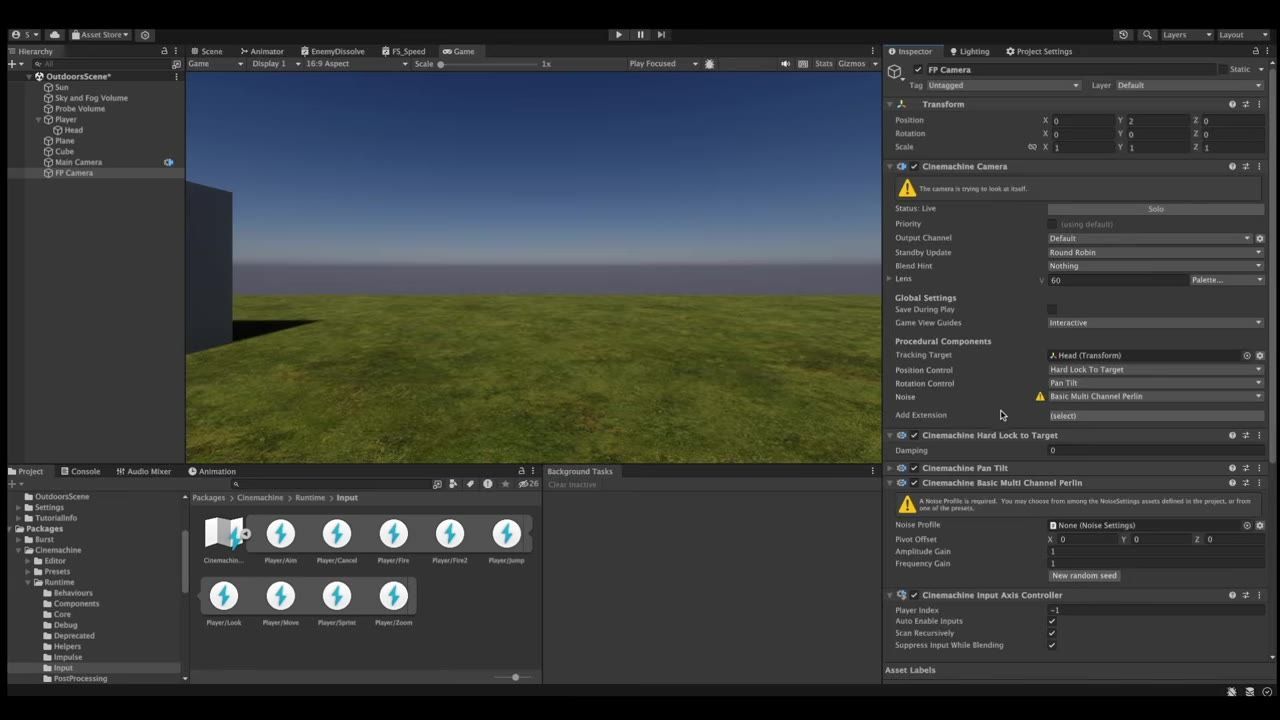Switch to the Lighting tab
The width and height of the screenshot is (1280, 720).
[x=969, y=51]
